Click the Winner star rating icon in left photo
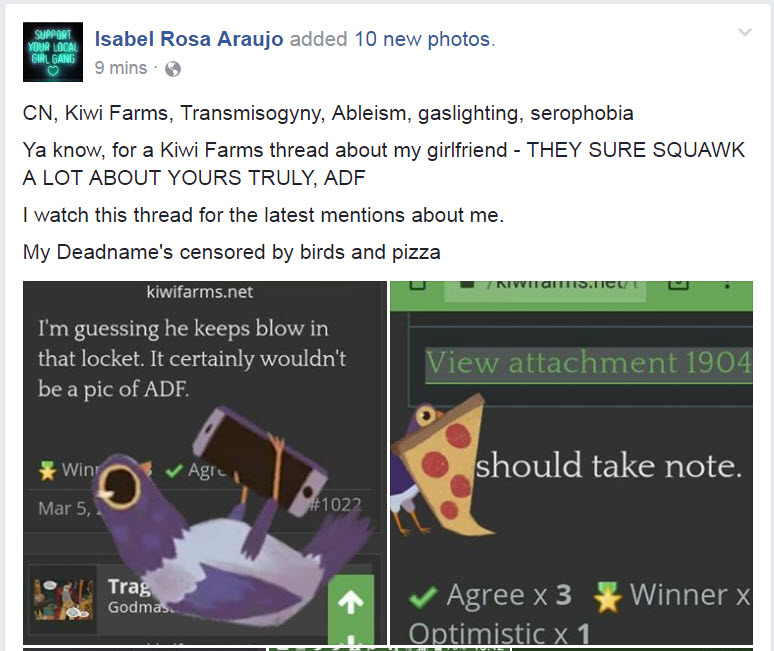Screen dimensions: 774x651 pyautogui.click(x=47, y=470)
